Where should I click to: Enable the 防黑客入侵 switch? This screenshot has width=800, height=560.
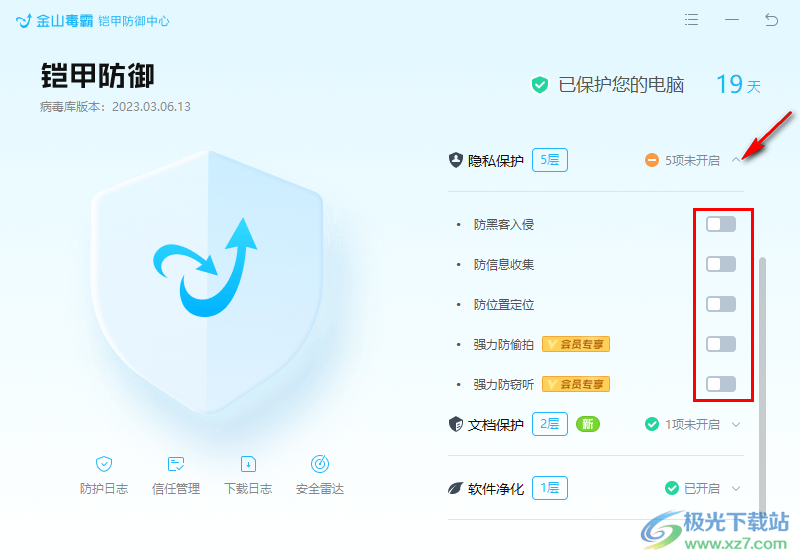pyautogui.click(x=721, y=224)
